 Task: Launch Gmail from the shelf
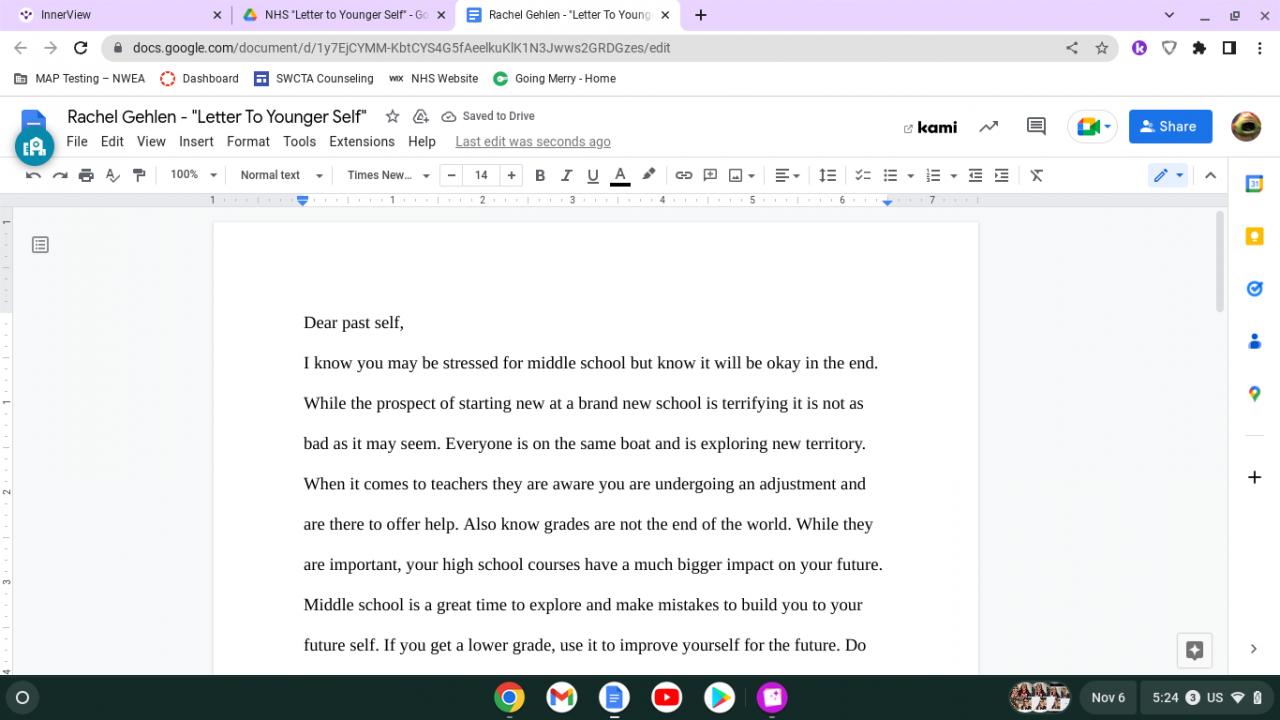562,697
